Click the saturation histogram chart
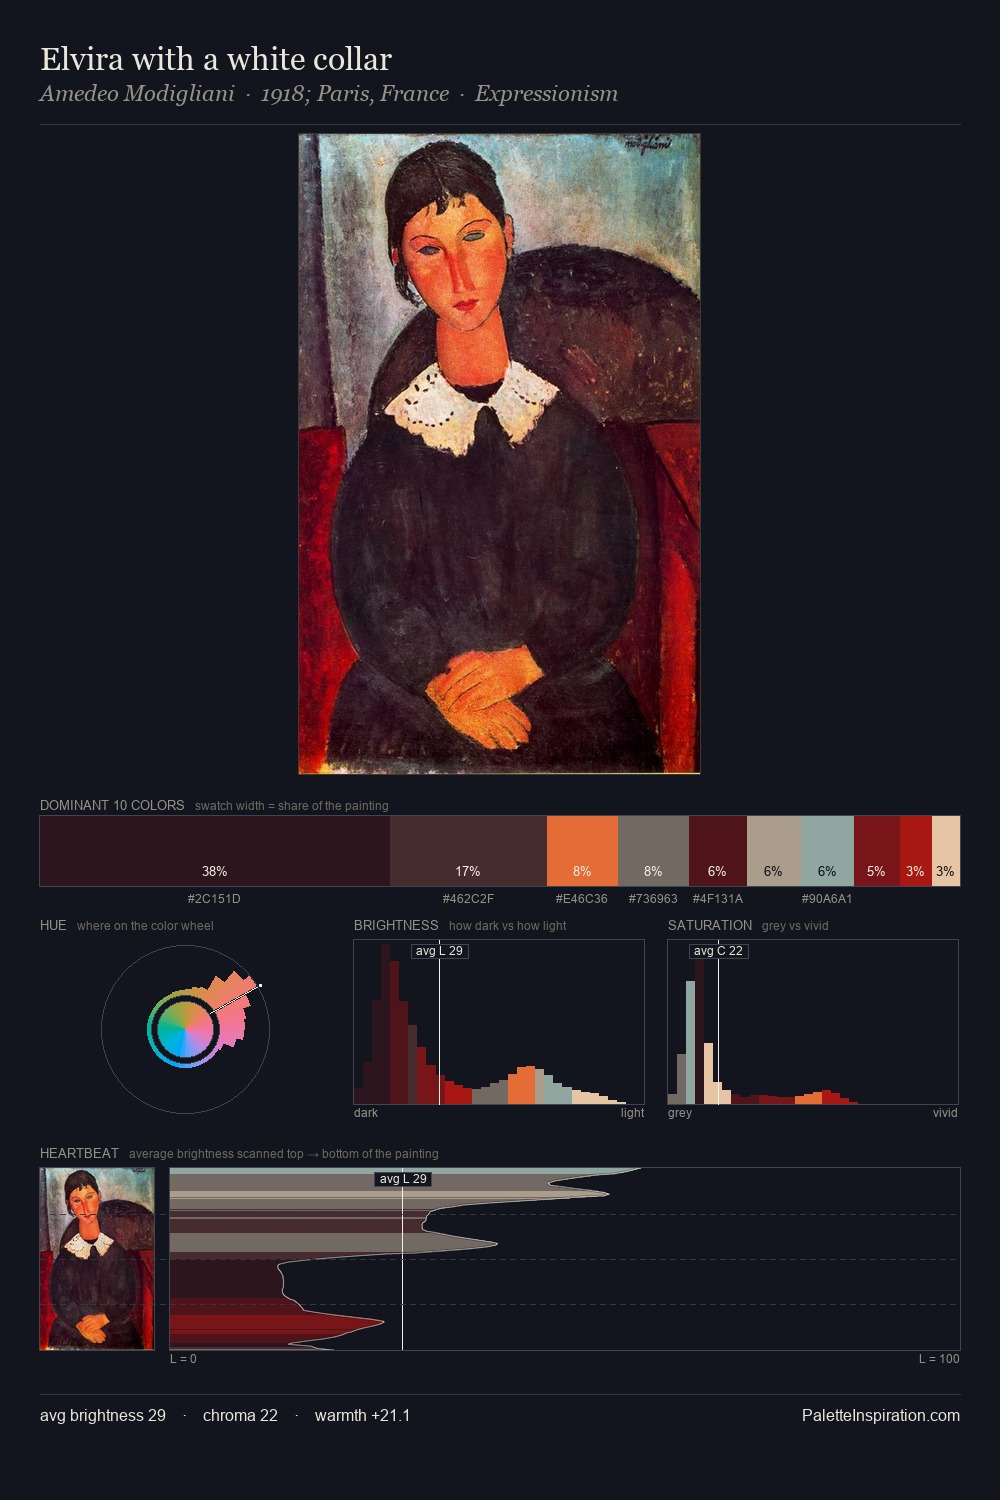 [813, 1022]
